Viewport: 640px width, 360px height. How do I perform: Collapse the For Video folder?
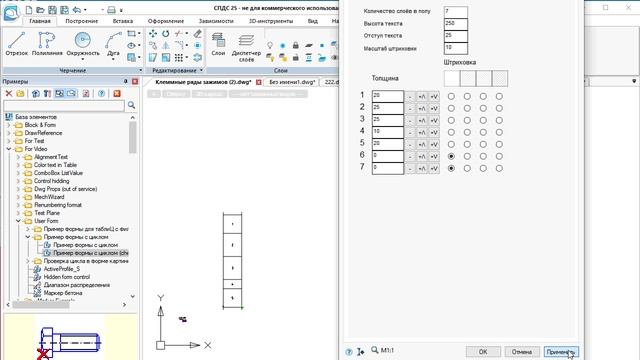coord(9,149)
